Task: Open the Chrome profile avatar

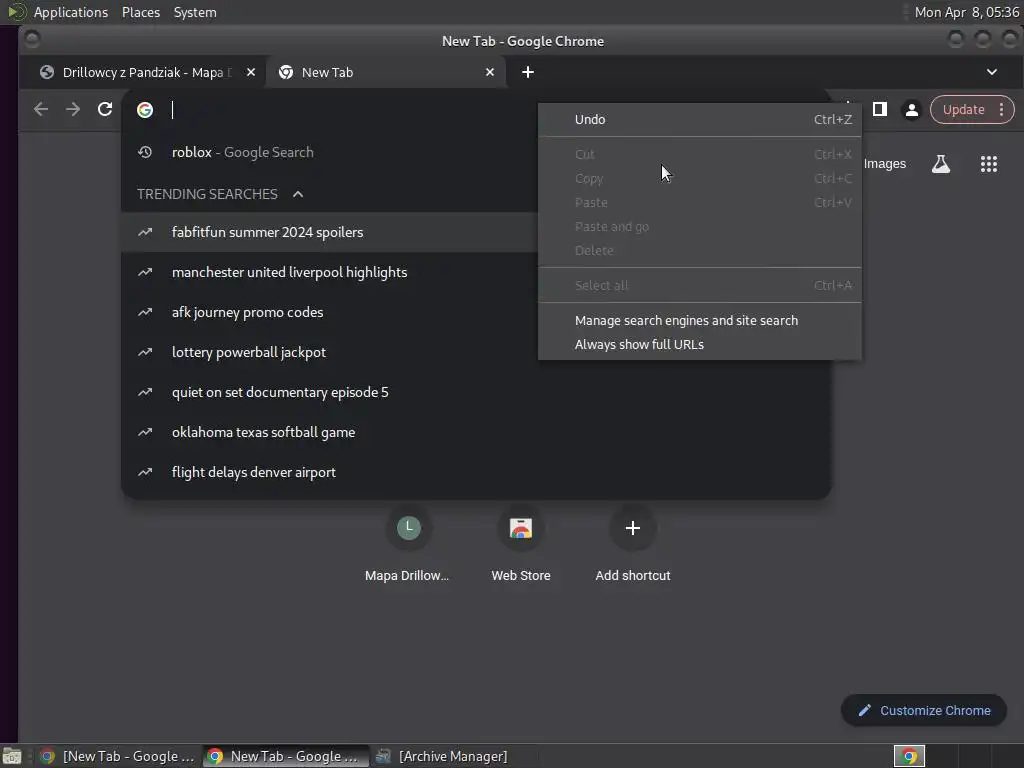Action: 912,110
